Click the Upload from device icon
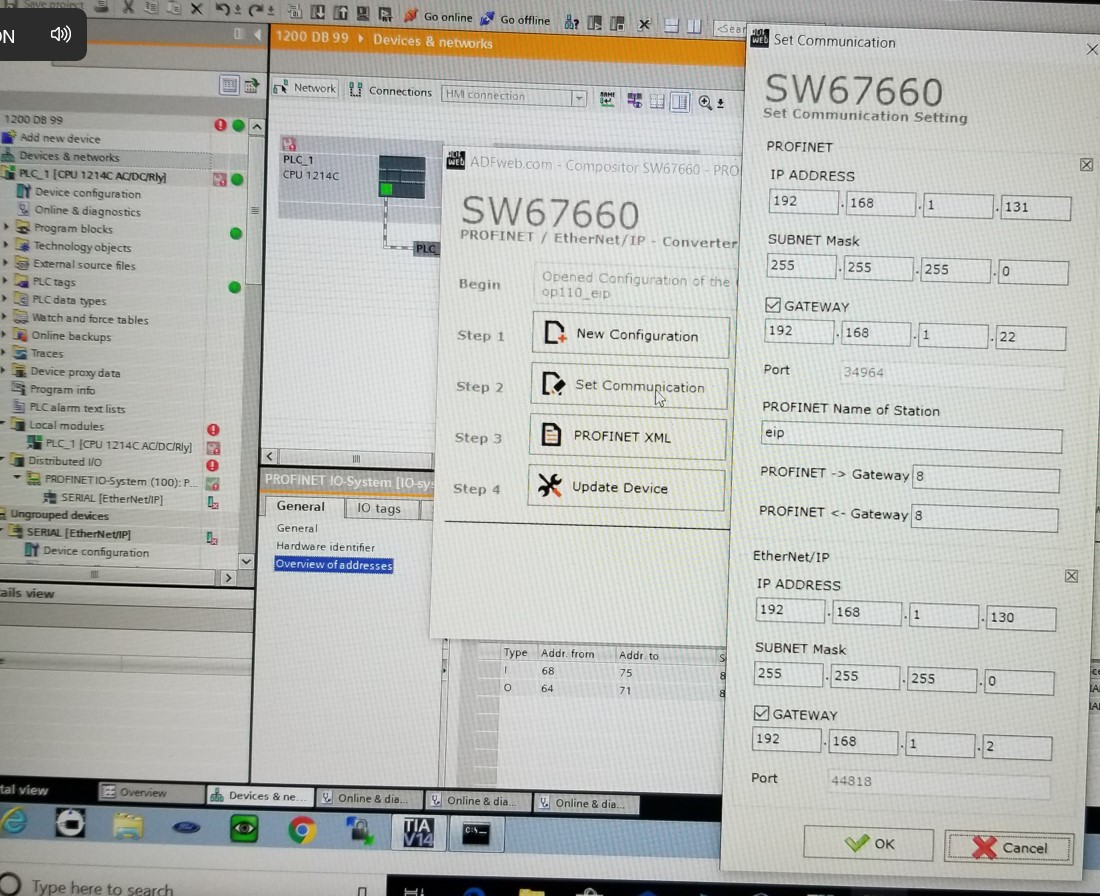This screenshot has width=1100, height=896. (340, 13)
